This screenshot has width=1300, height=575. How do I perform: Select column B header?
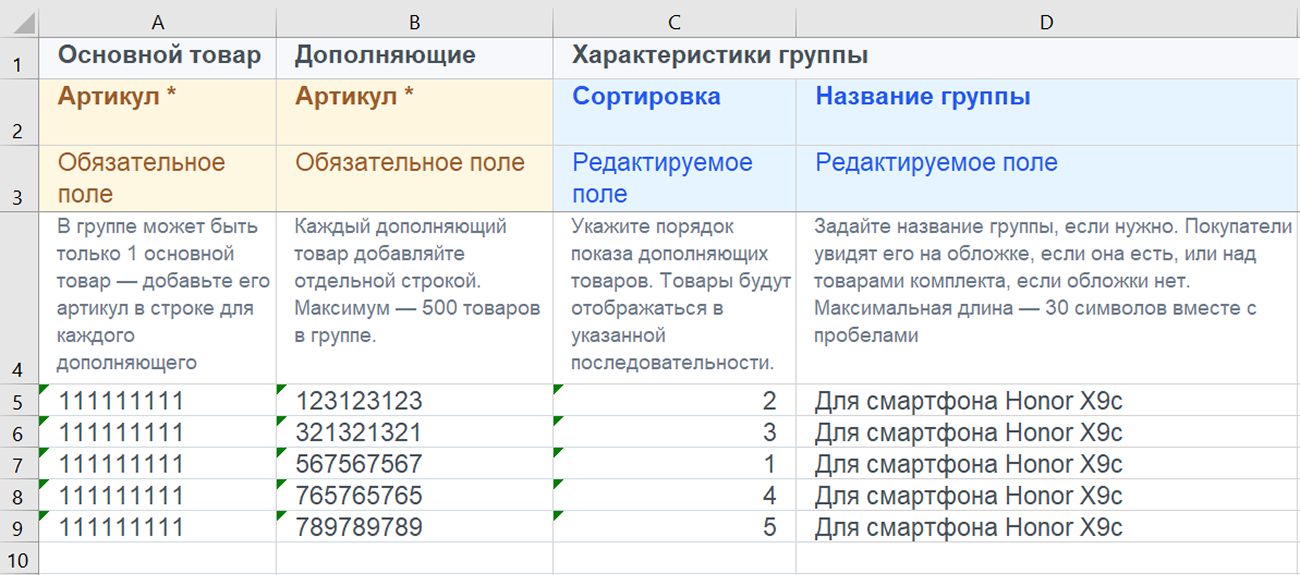tap(414, 22)
